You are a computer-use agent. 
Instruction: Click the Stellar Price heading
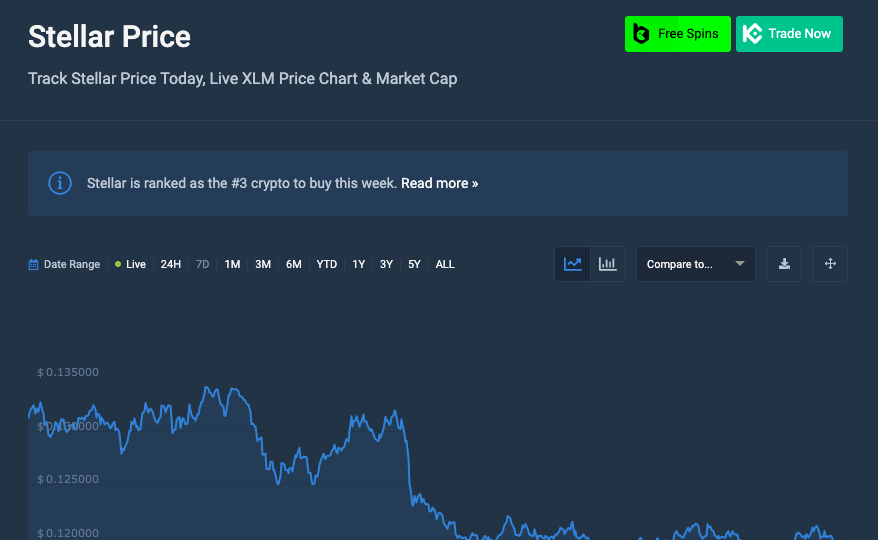(x=109, y=37)
